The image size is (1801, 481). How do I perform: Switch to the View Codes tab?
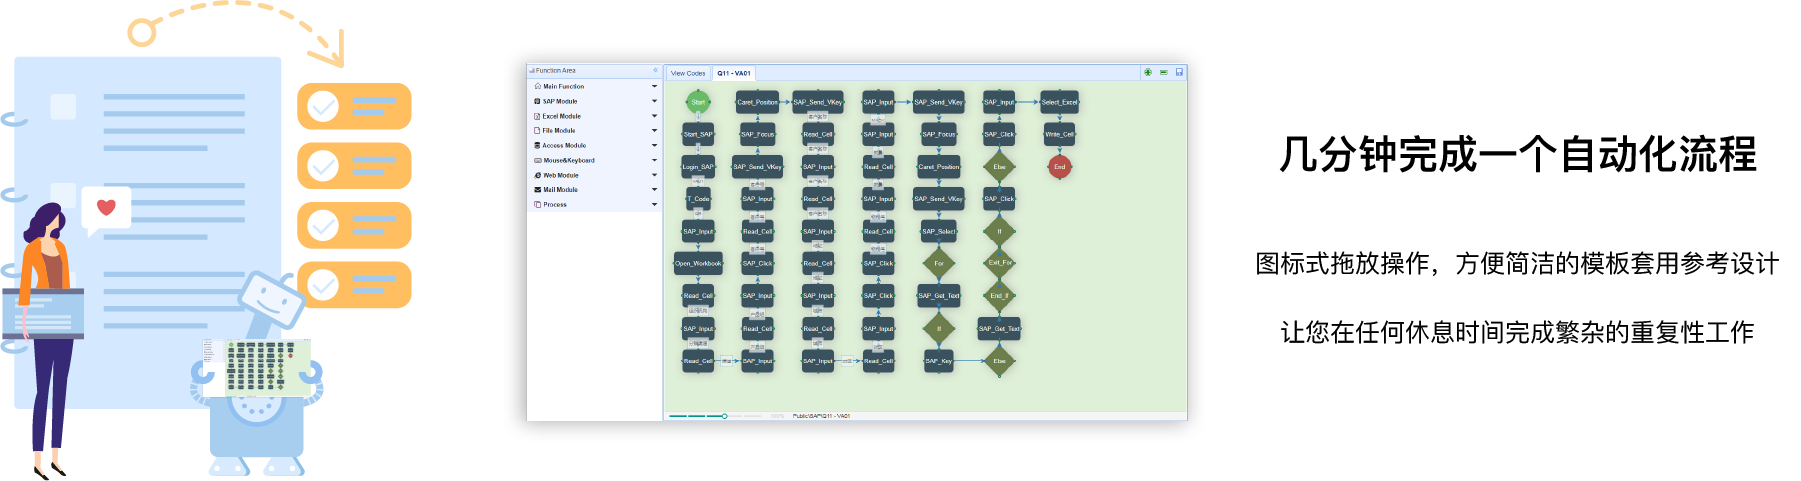[688, 73]
